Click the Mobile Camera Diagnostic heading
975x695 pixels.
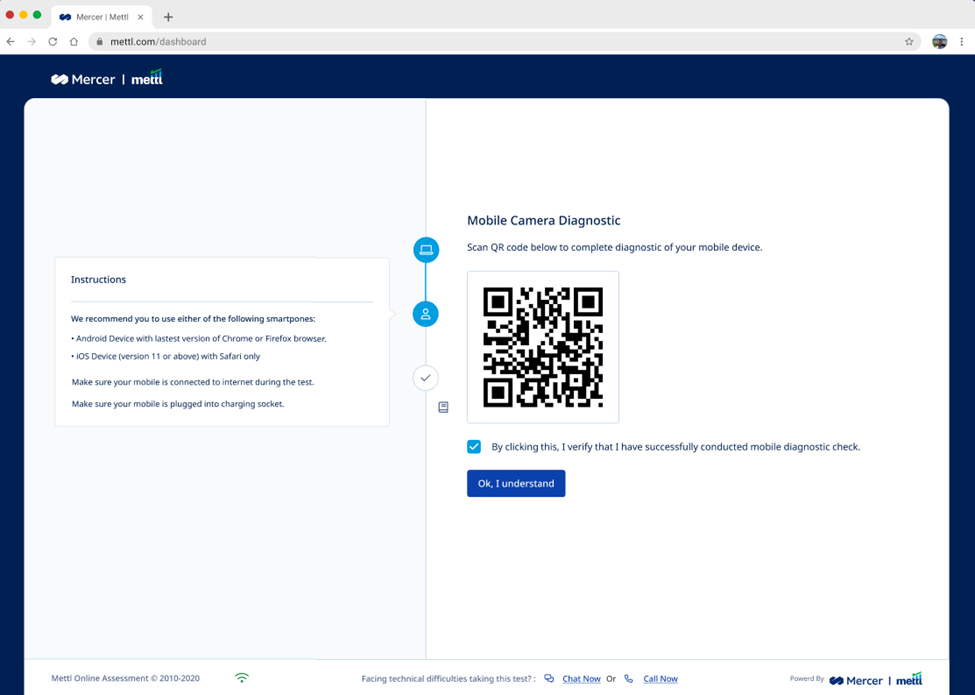tap(543, 220)
